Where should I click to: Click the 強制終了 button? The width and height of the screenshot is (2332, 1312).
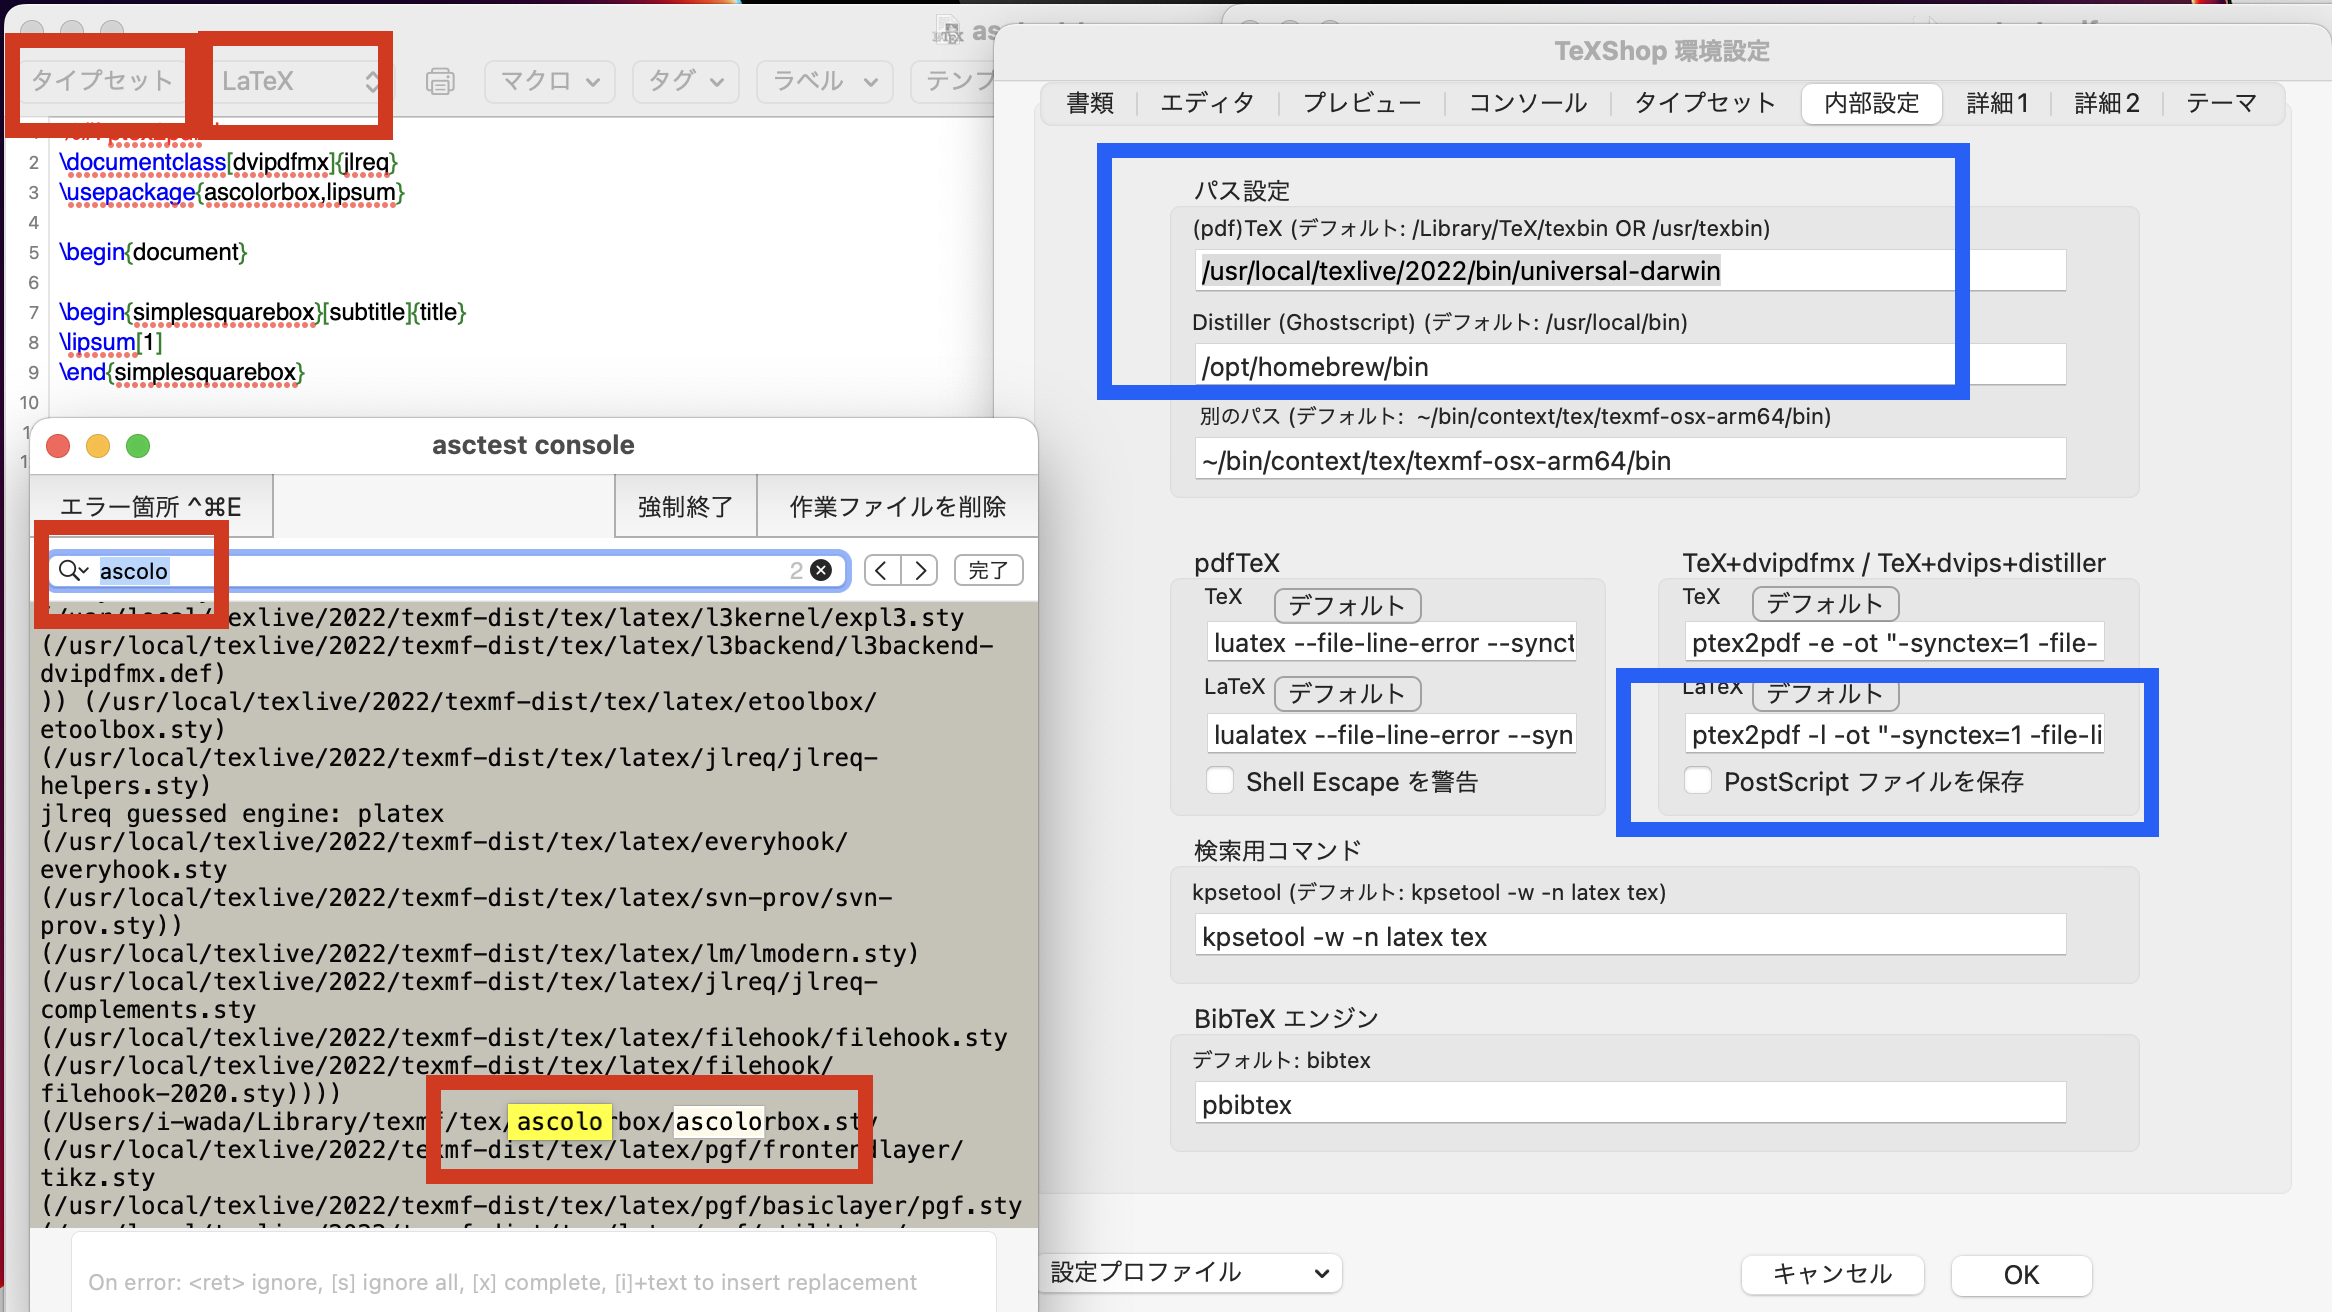click(686, 507)
